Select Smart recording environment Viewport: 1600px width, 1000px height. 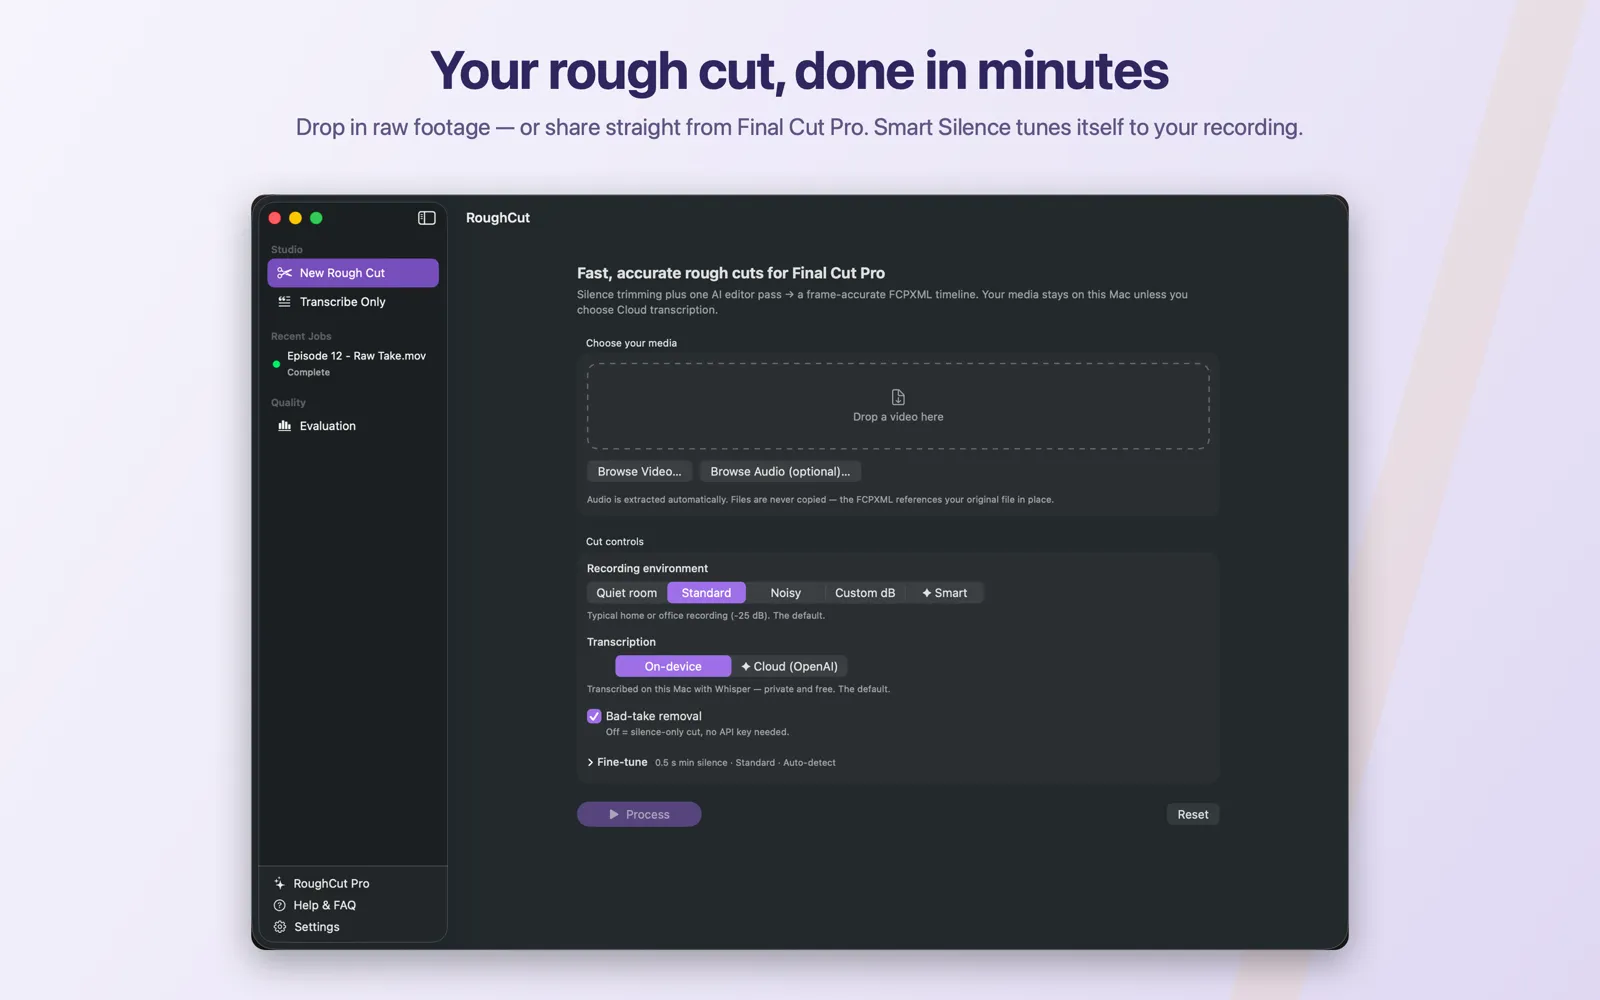click(945, 593)
